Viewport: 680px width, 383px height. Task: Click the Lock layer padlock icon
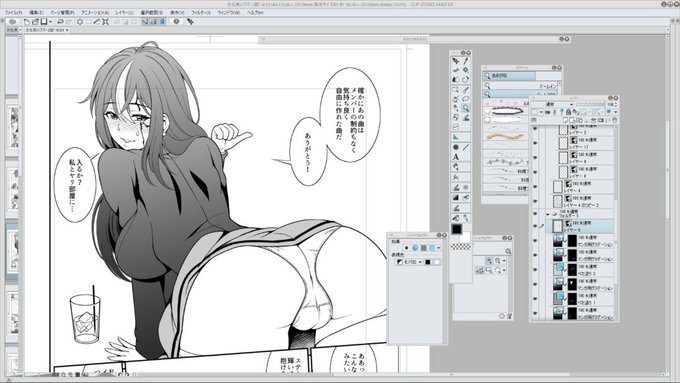pos(568,112)
